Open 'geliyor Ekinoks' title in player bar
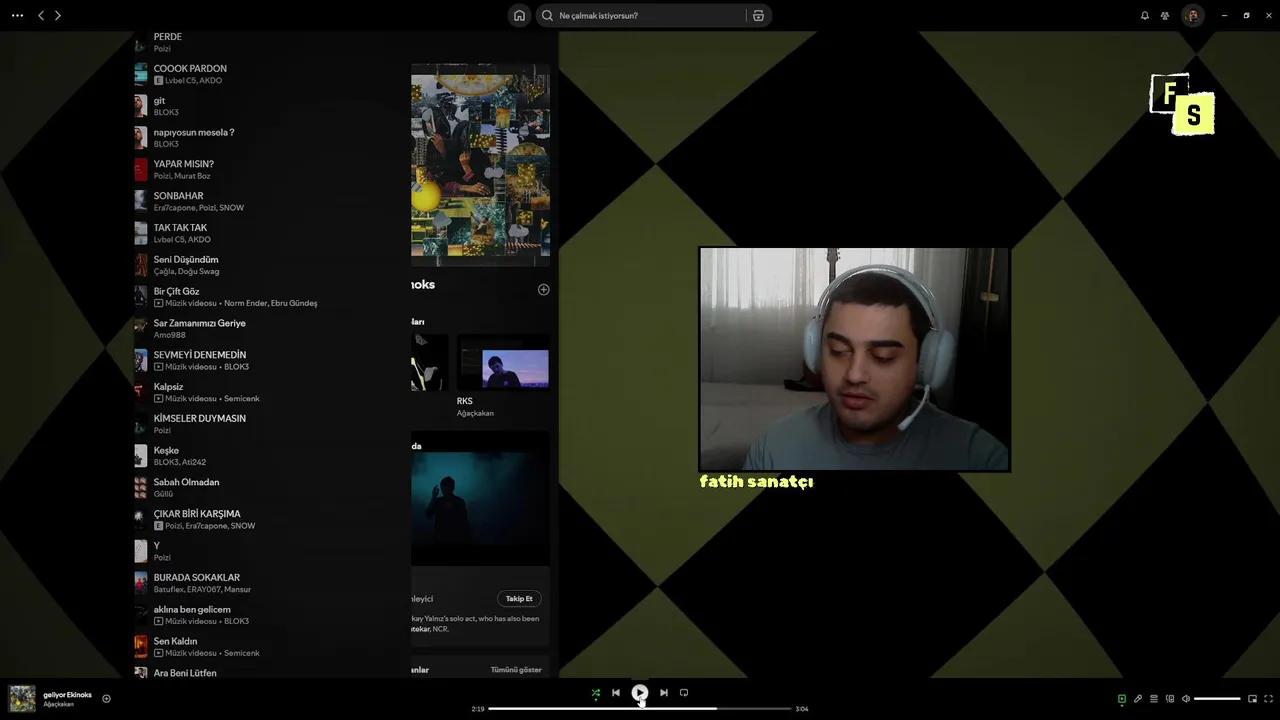Image resolution: width=1280 pixels, height=720 pixels. (x=67, y=694)
